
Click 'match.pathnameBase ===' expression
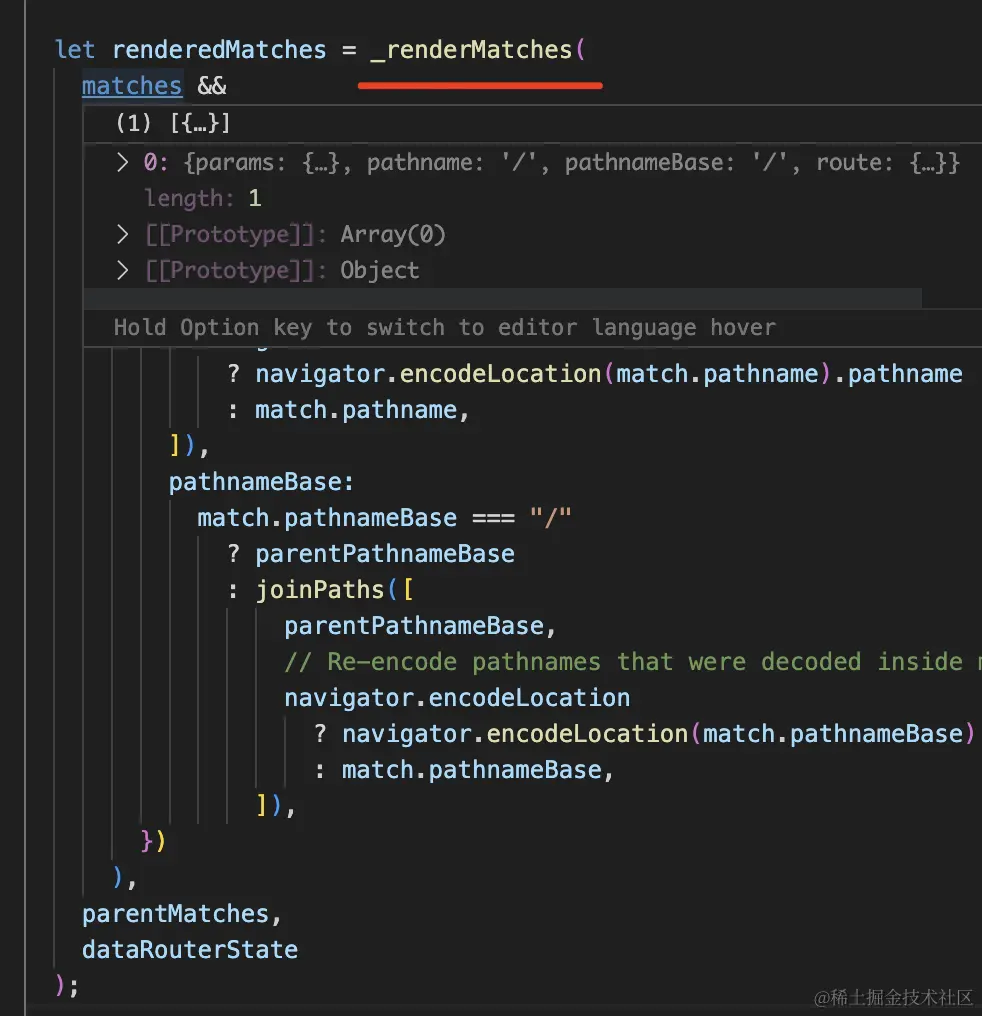click(356, 518)
